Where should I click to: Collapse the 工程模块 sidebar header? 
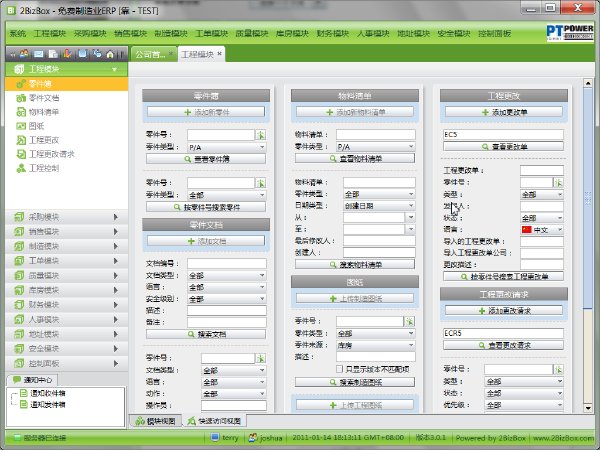(114, 69)
